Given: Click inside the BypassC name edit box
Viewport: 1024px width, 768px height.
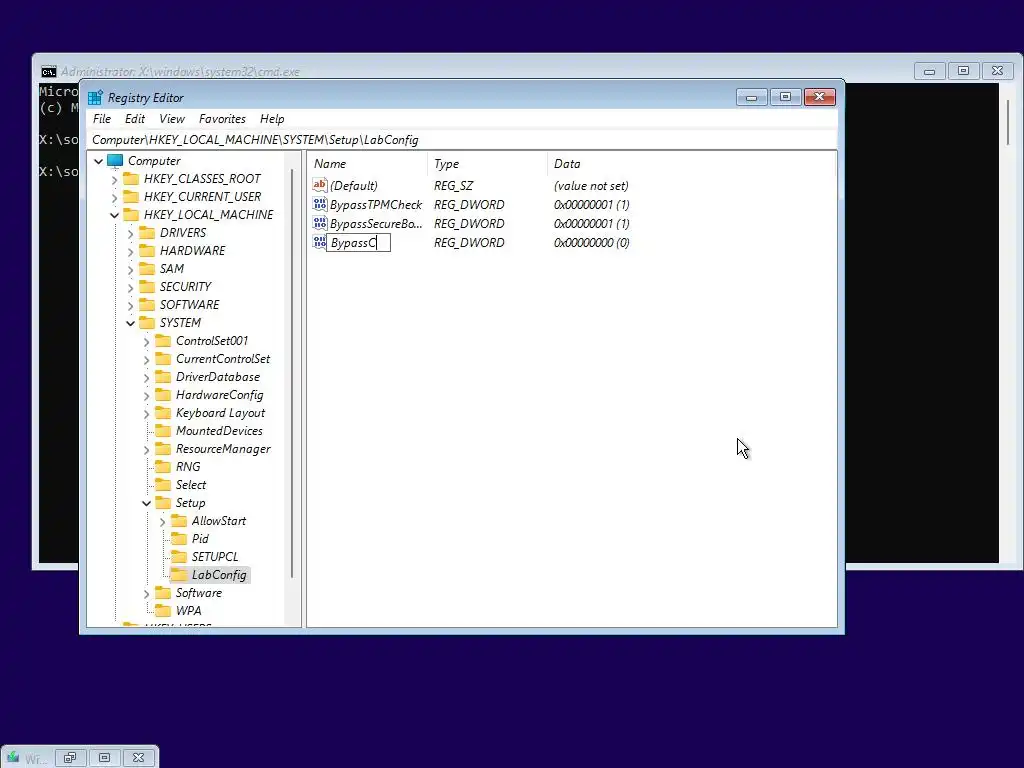Looking at the screenshot, I should (359, 242).
